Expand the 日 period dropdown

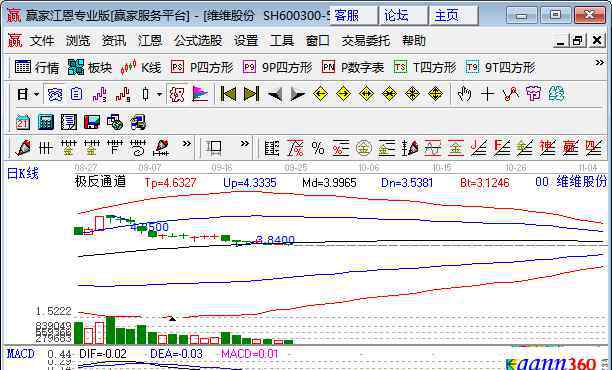[x=37, y=94]
